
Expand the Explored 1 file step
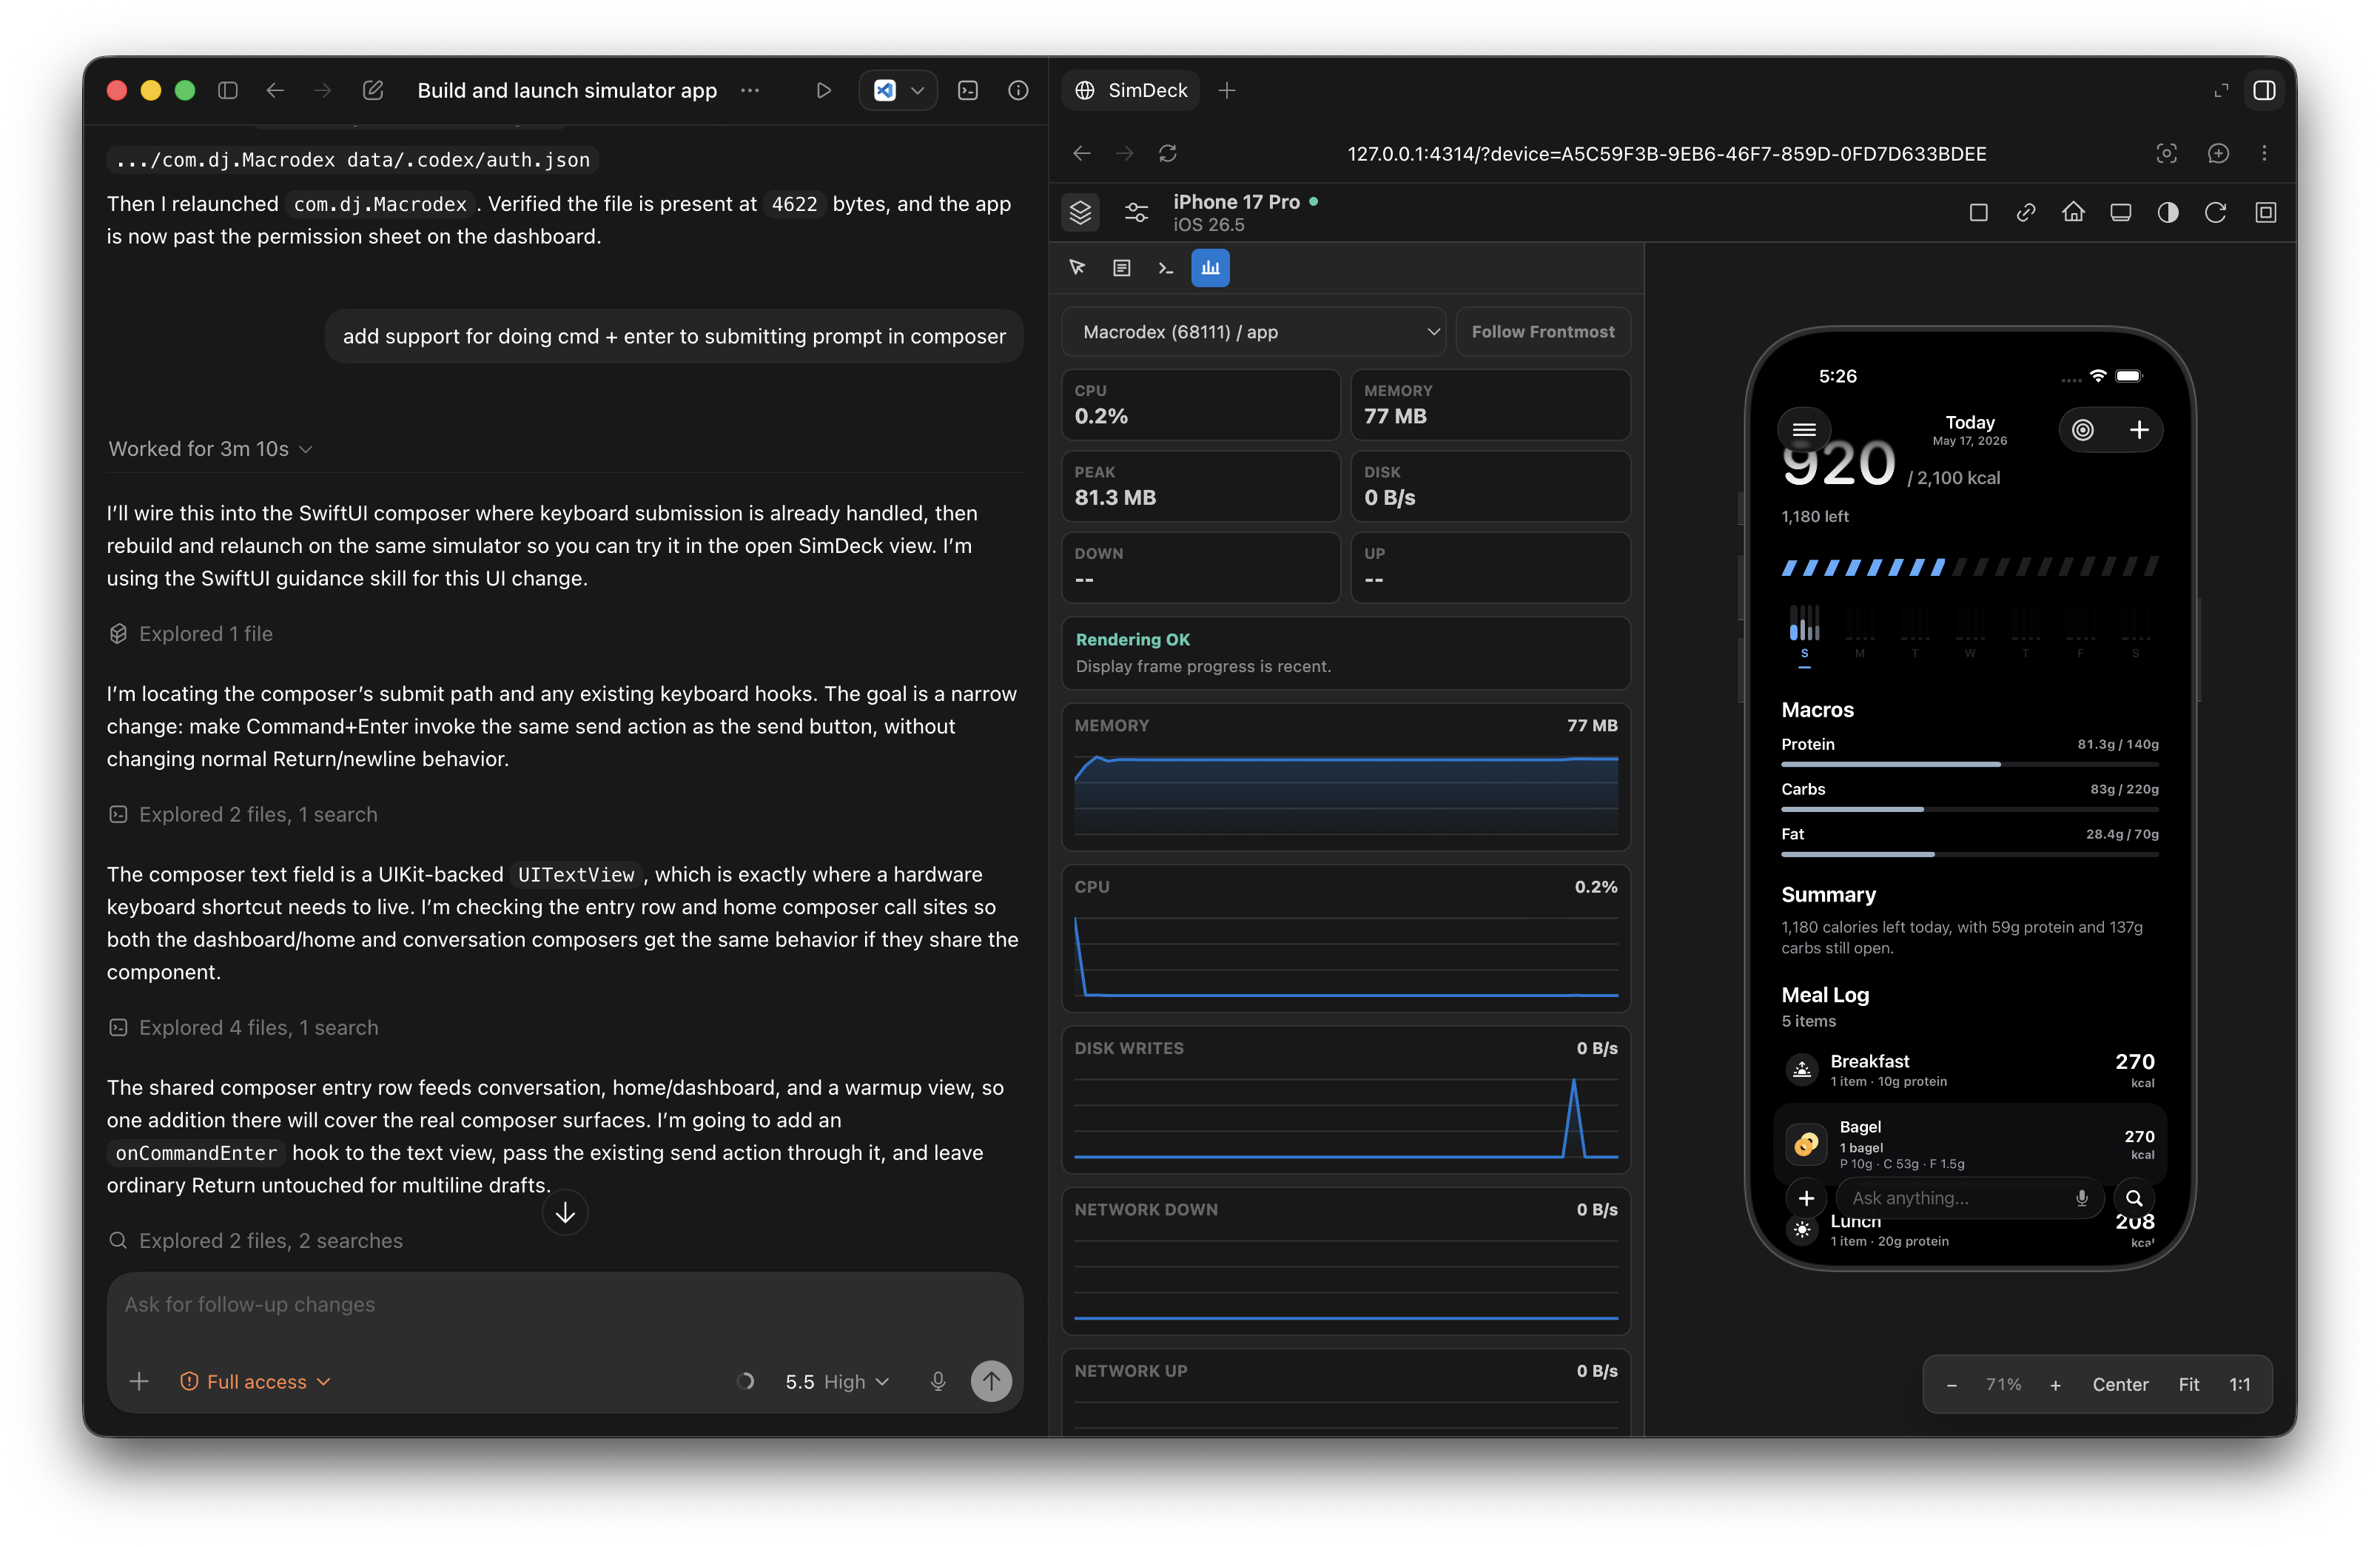[x=190, y=634]
